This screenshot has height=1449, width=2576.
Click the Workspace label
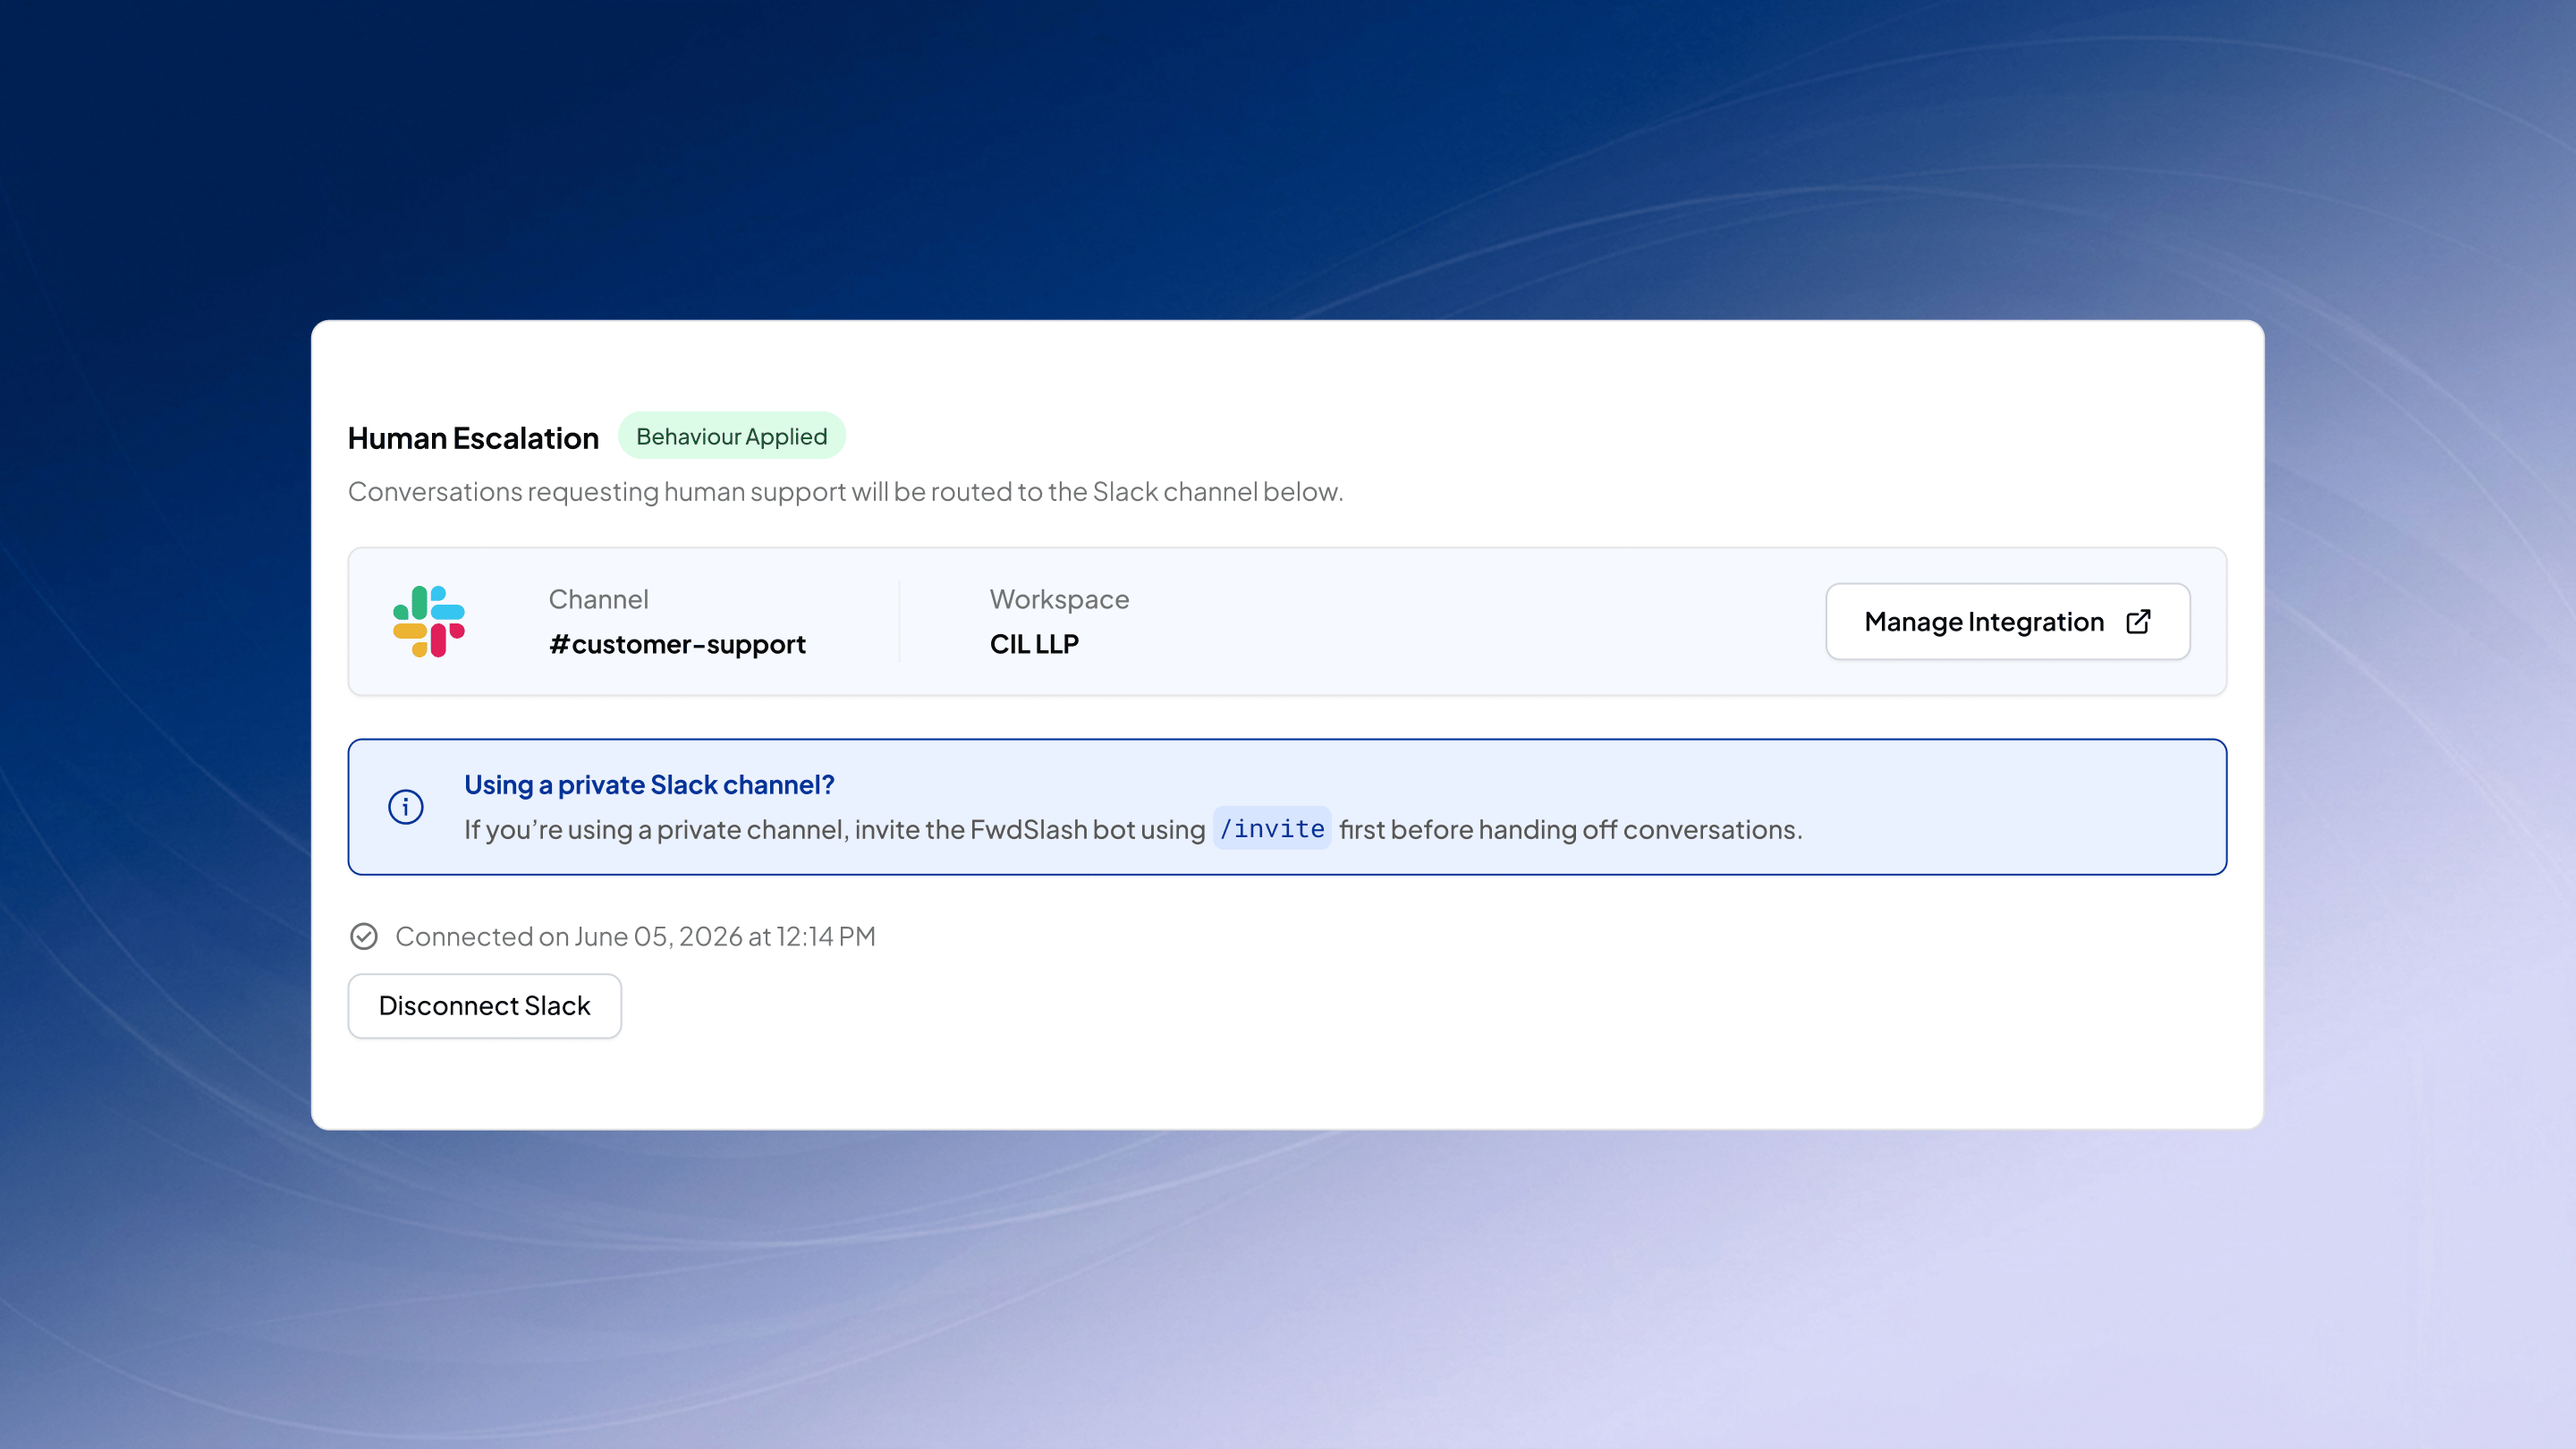click(x=1059, y=599)
